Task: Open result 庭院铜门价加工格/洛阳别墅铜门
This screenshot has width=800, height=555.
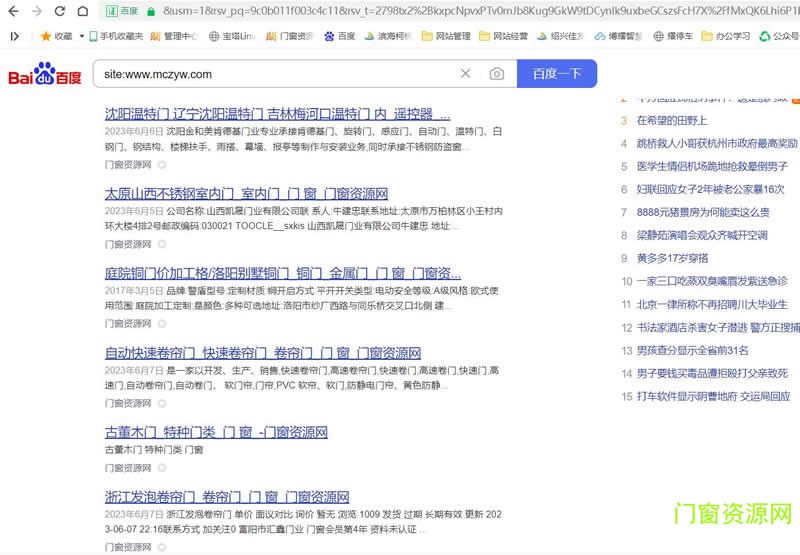Action: pos(283,273)
